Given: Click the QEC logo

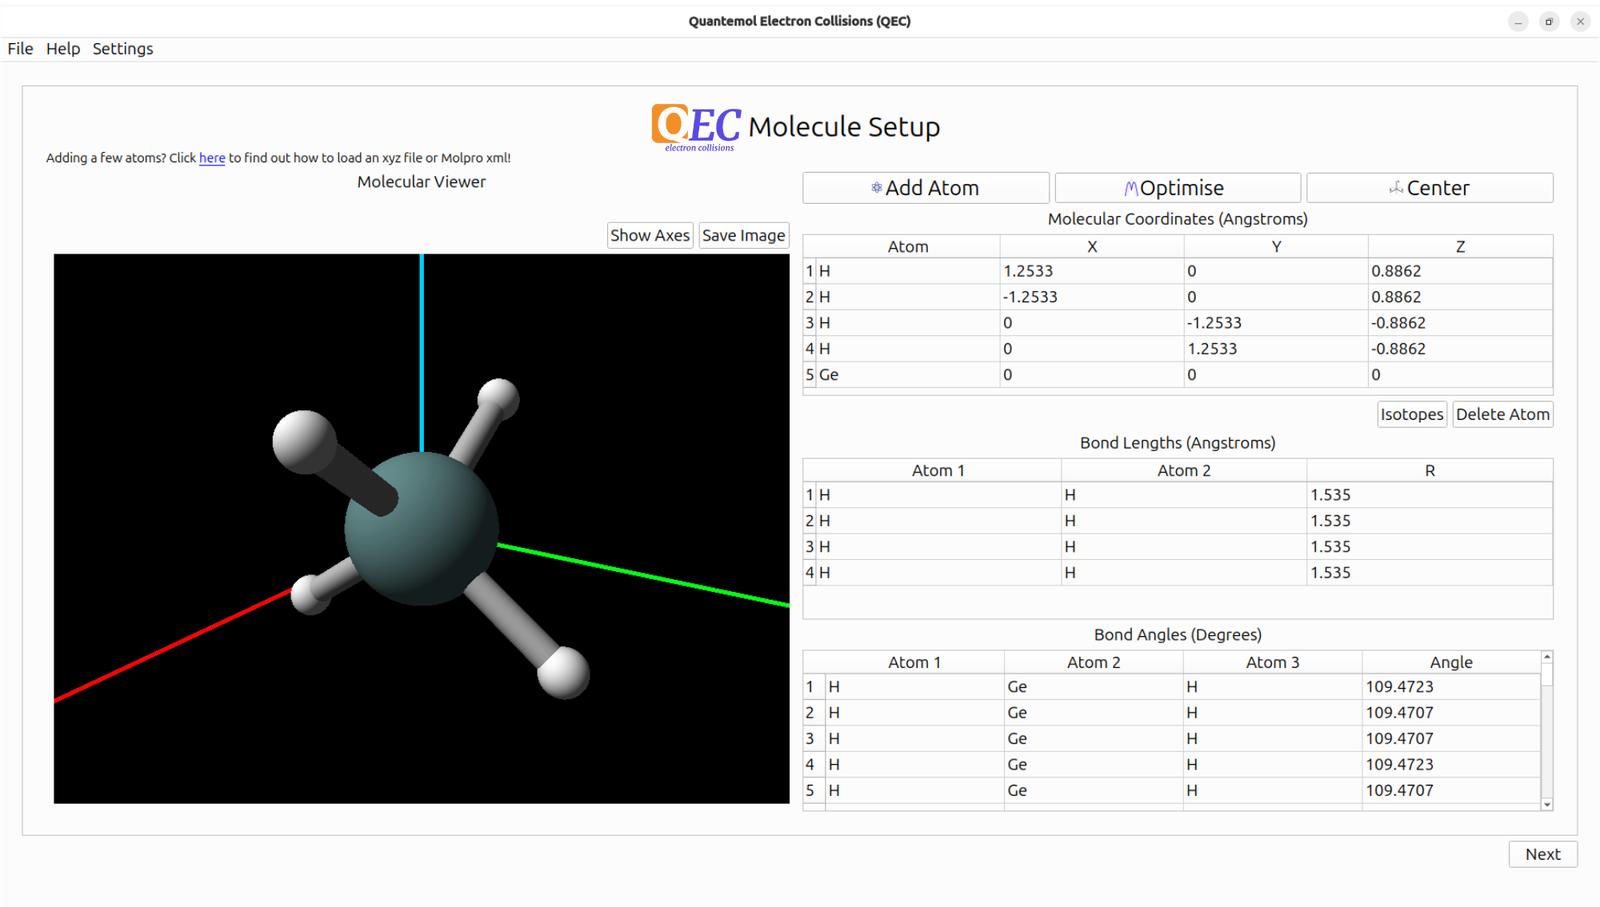Looking at the screenshot, I should click(x=696, y=127).
